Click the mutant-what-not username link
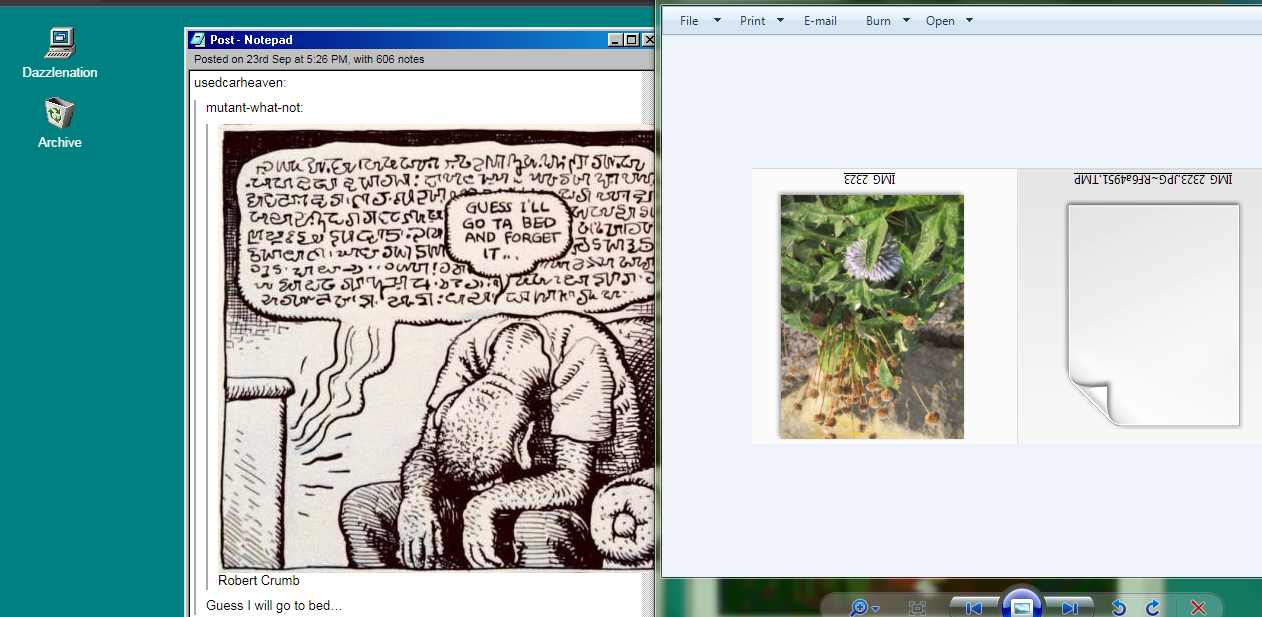Viewport: 1262px width, 617px height. pos(254,107)
